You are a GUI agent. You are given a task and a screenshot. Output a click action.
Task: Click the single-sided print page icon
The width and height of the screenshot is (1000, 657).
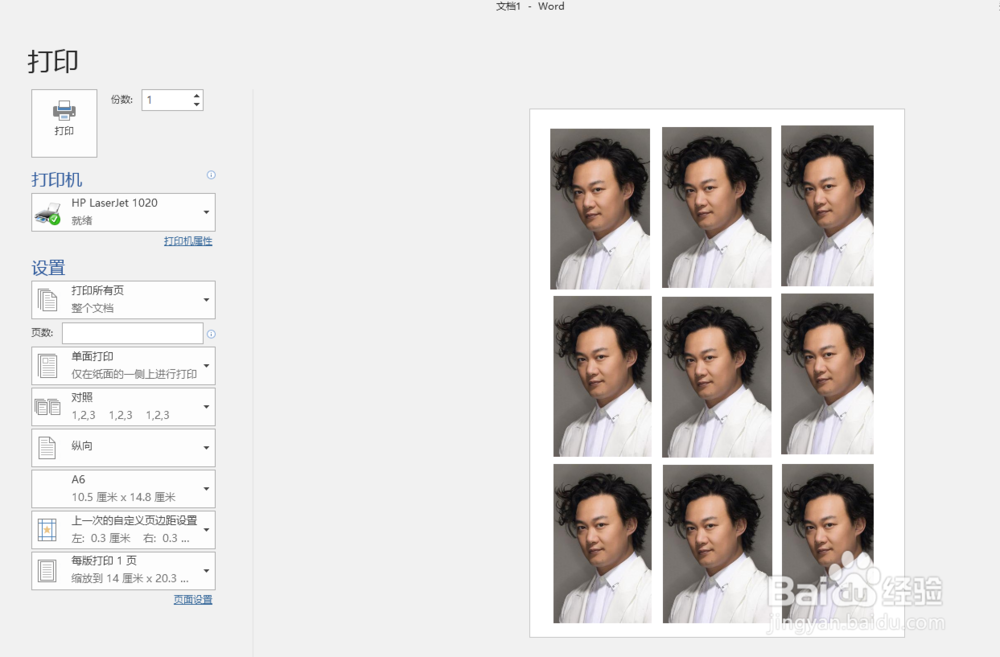47,366
